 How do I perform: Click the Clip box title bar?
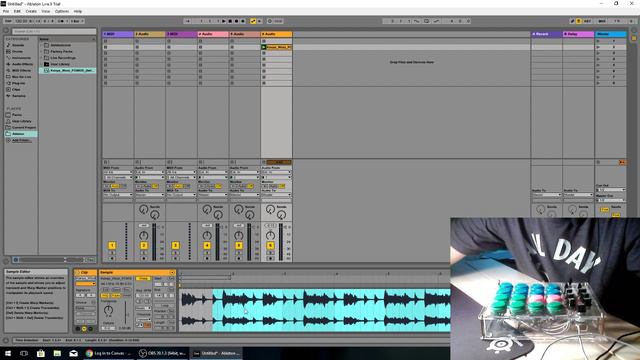coord(85,272)
